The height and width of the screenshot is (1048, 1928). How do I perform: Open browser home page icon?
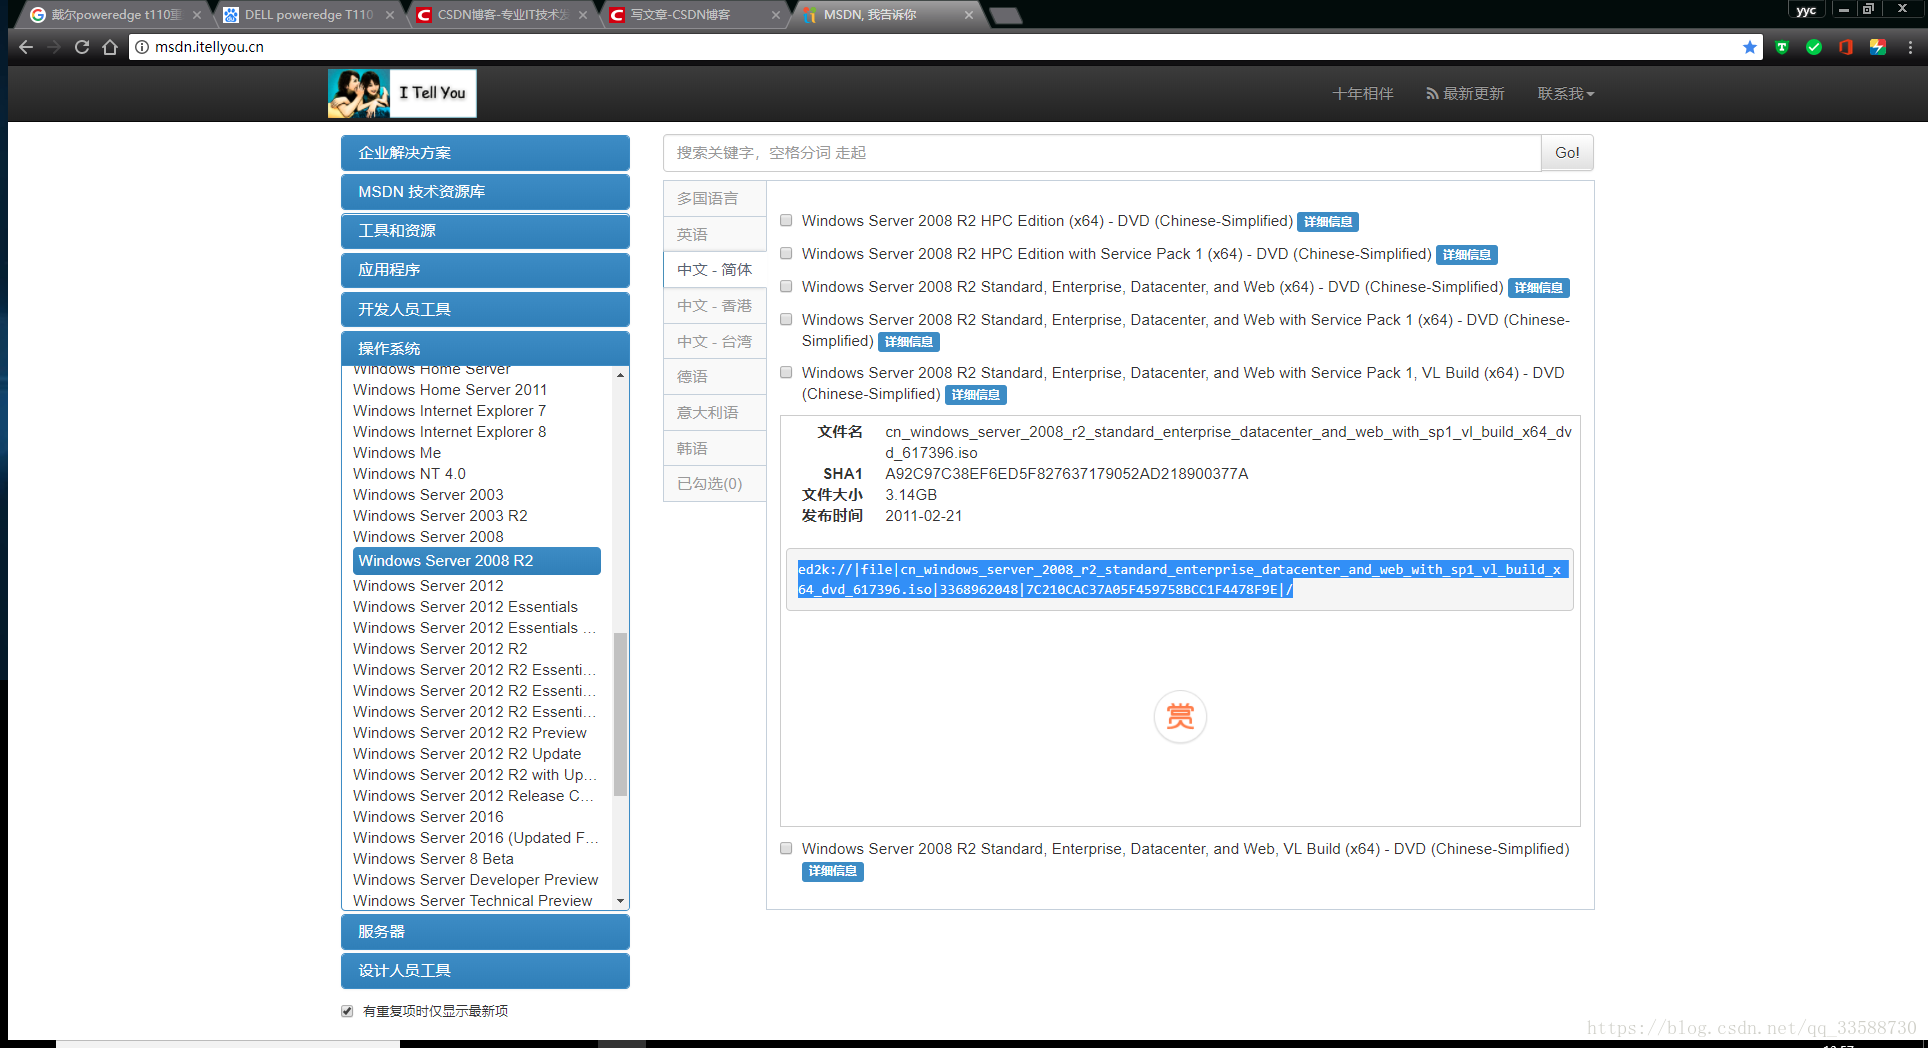[x=110, y=47]
